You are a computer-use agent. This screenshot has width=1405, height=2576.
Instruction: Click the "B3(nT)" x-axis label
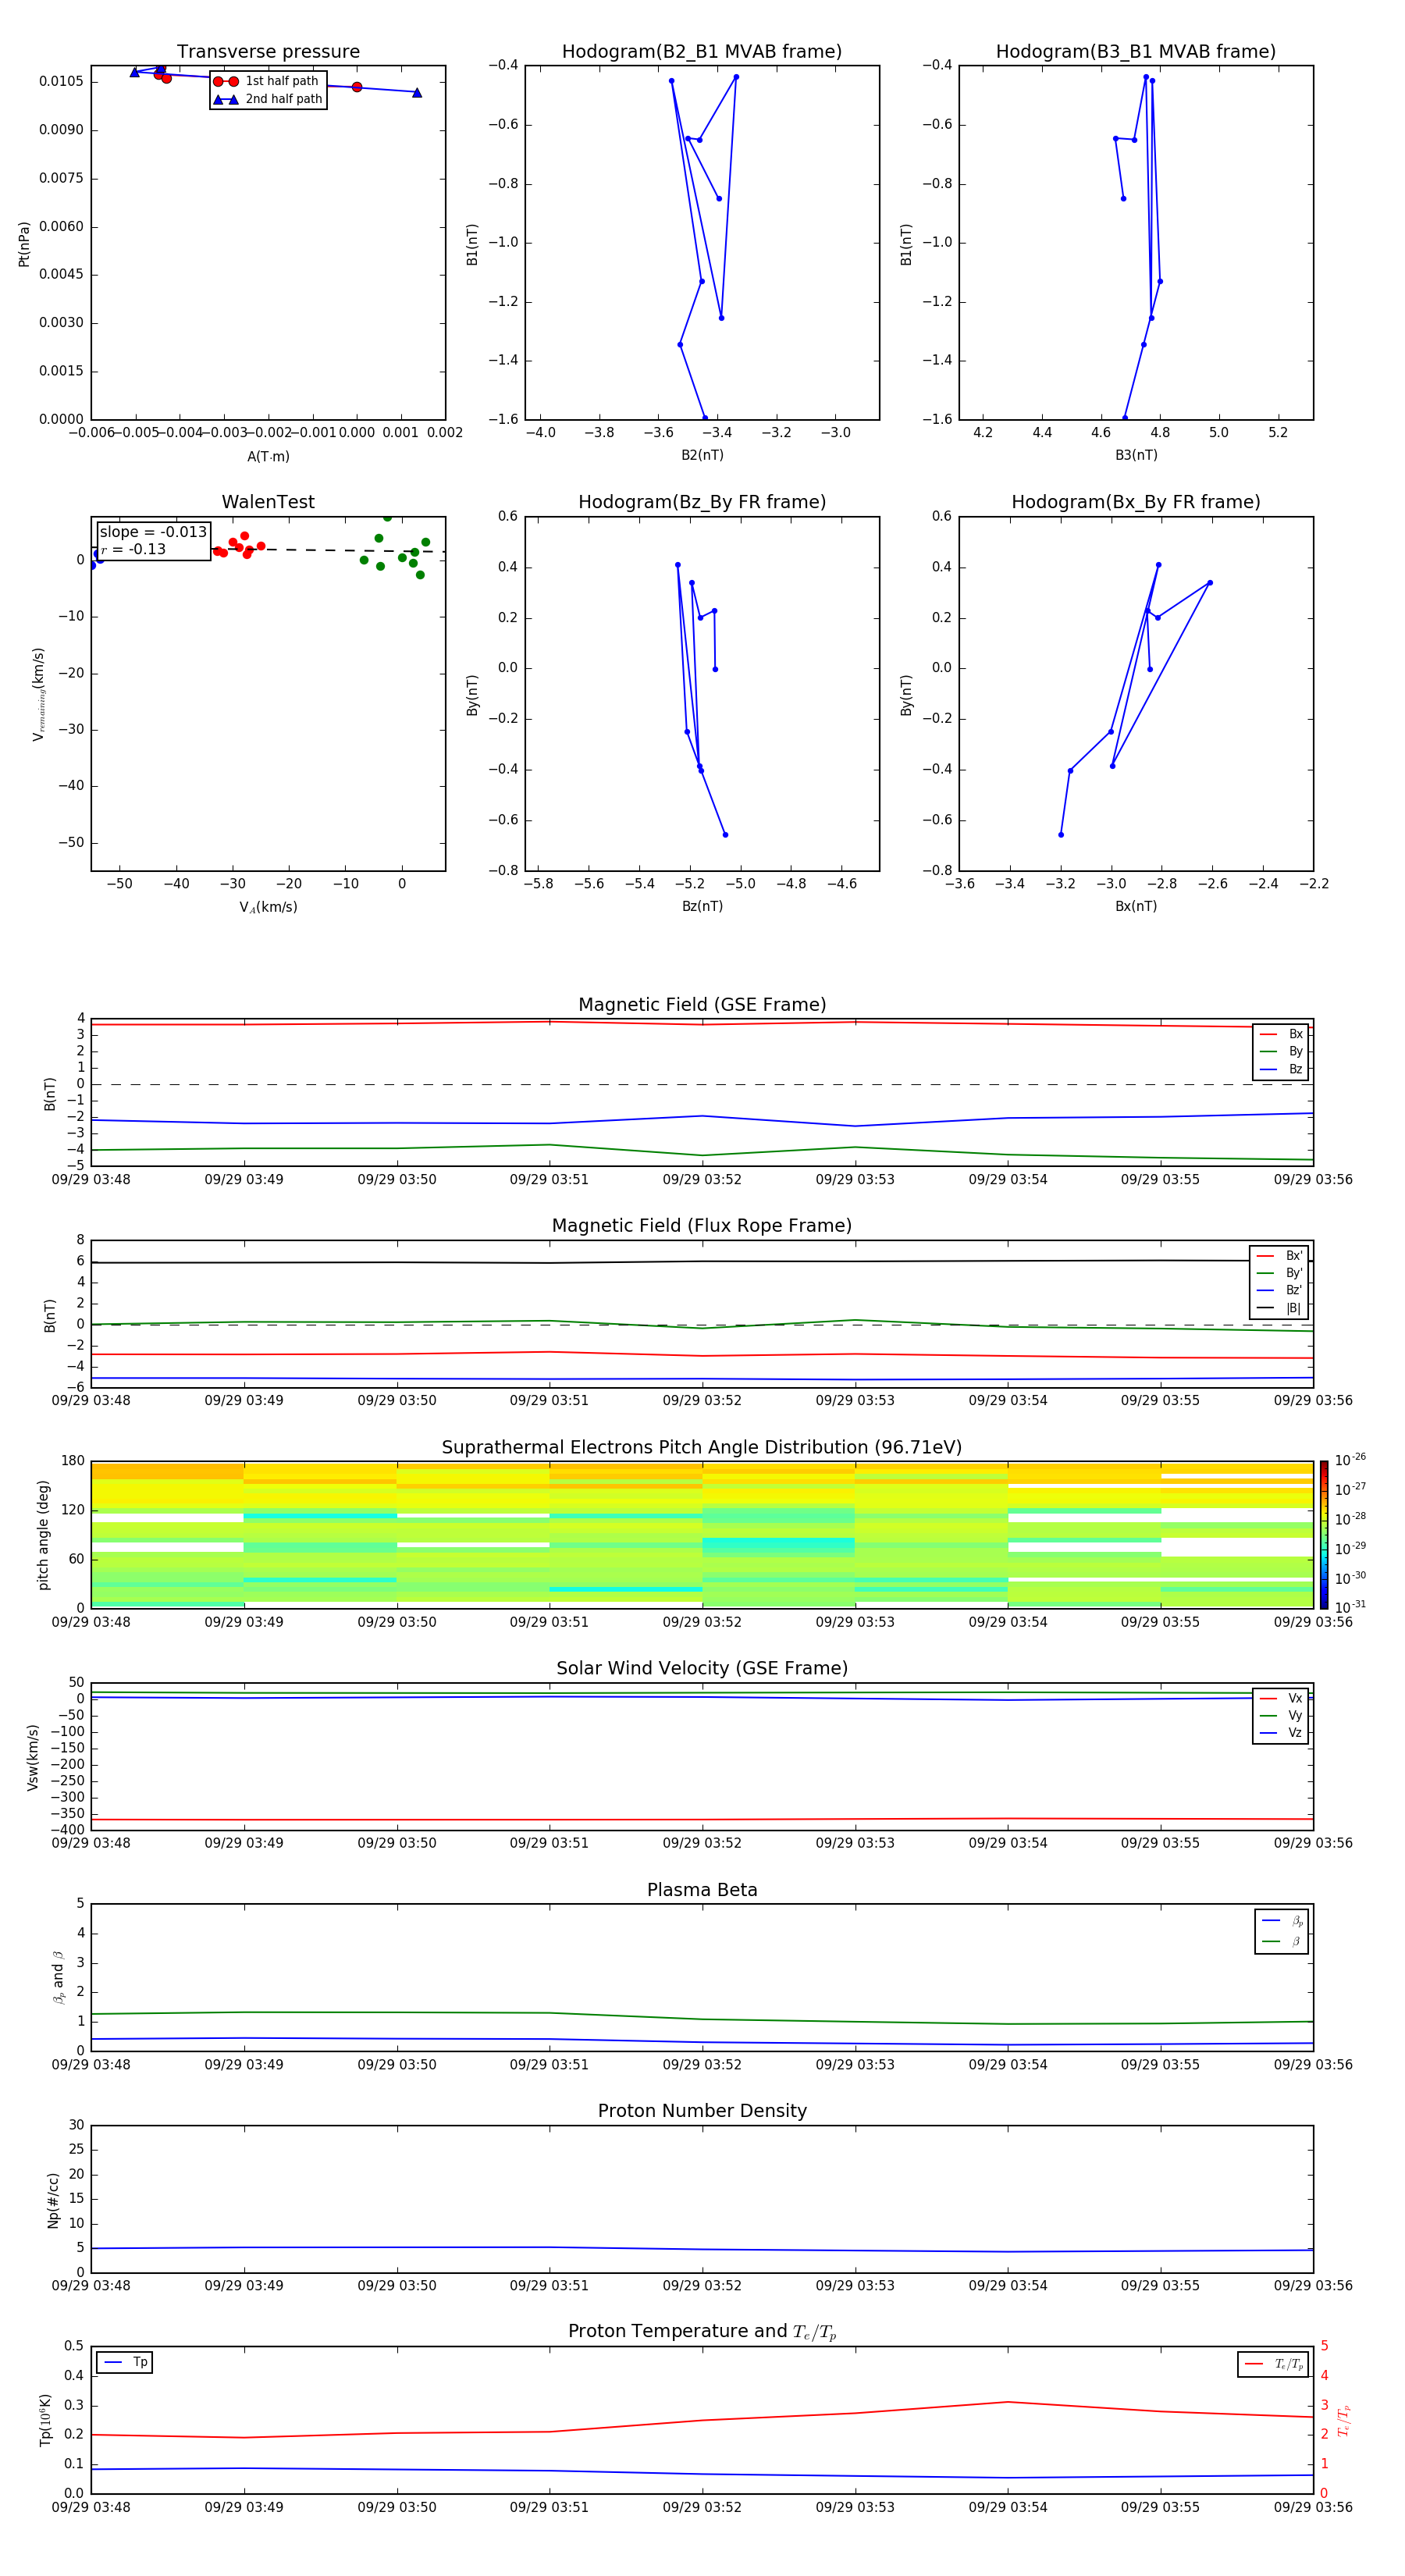point(1136,455)
